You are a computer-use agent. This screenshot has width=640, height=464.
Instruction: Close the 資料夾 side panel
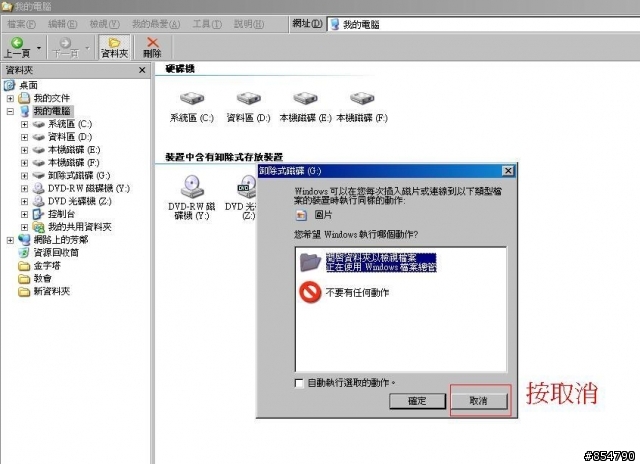click(x=142, y=70)
